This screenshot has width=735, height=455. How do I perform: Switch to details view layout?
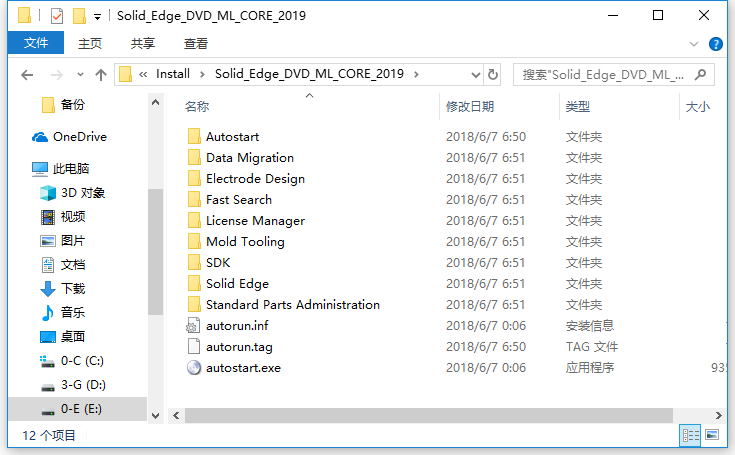pos(690,435)
